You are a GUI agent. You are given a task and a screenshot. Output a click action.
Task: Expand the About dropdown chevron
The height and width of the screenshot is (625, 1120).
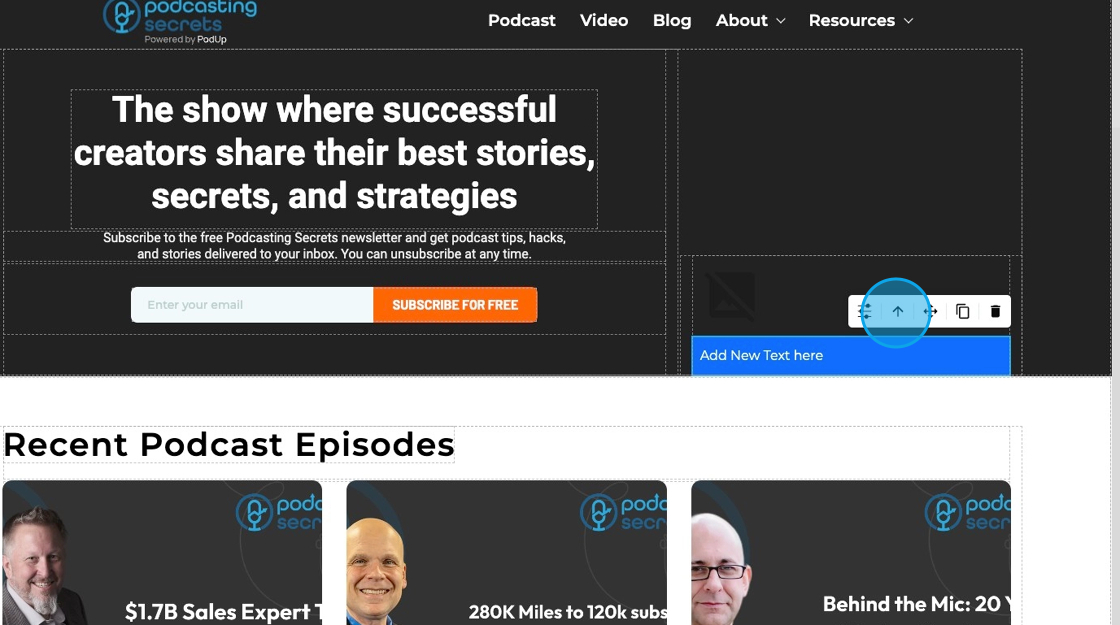point(781,21)
